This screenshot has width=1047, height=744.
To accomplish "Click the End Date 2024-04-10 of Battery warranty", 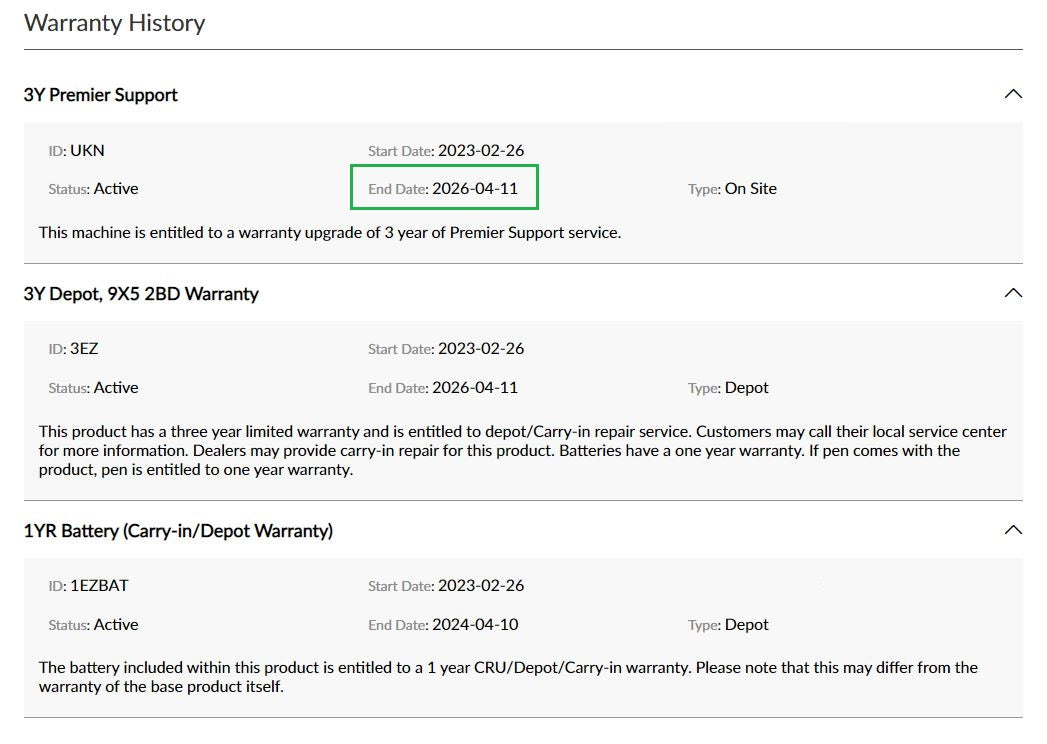I will click(x=477, y=624).
